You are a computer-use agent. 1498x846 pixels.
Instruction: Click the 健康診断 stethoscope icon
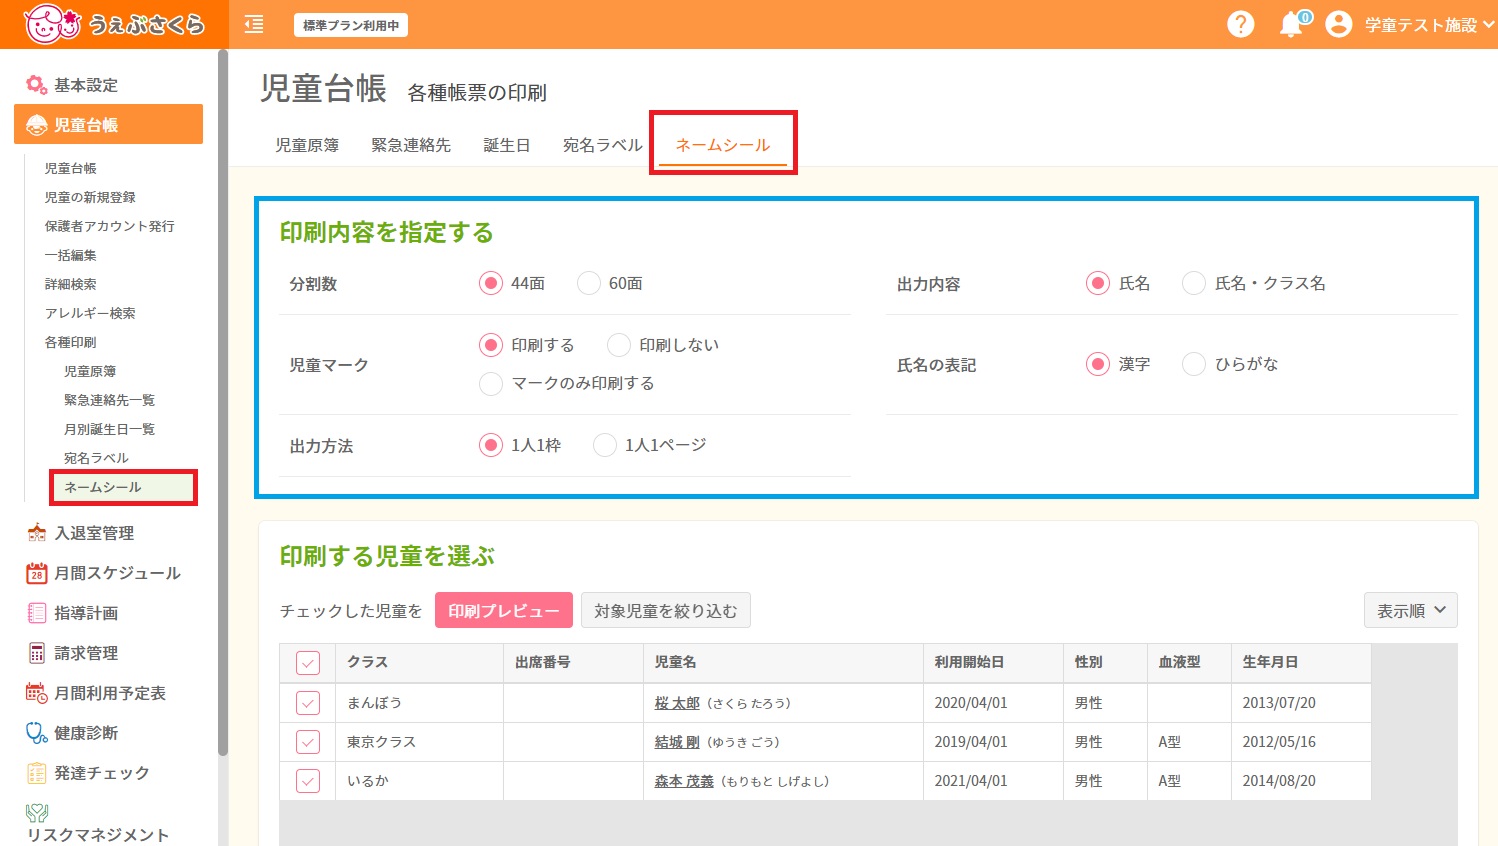click(37, 733)
